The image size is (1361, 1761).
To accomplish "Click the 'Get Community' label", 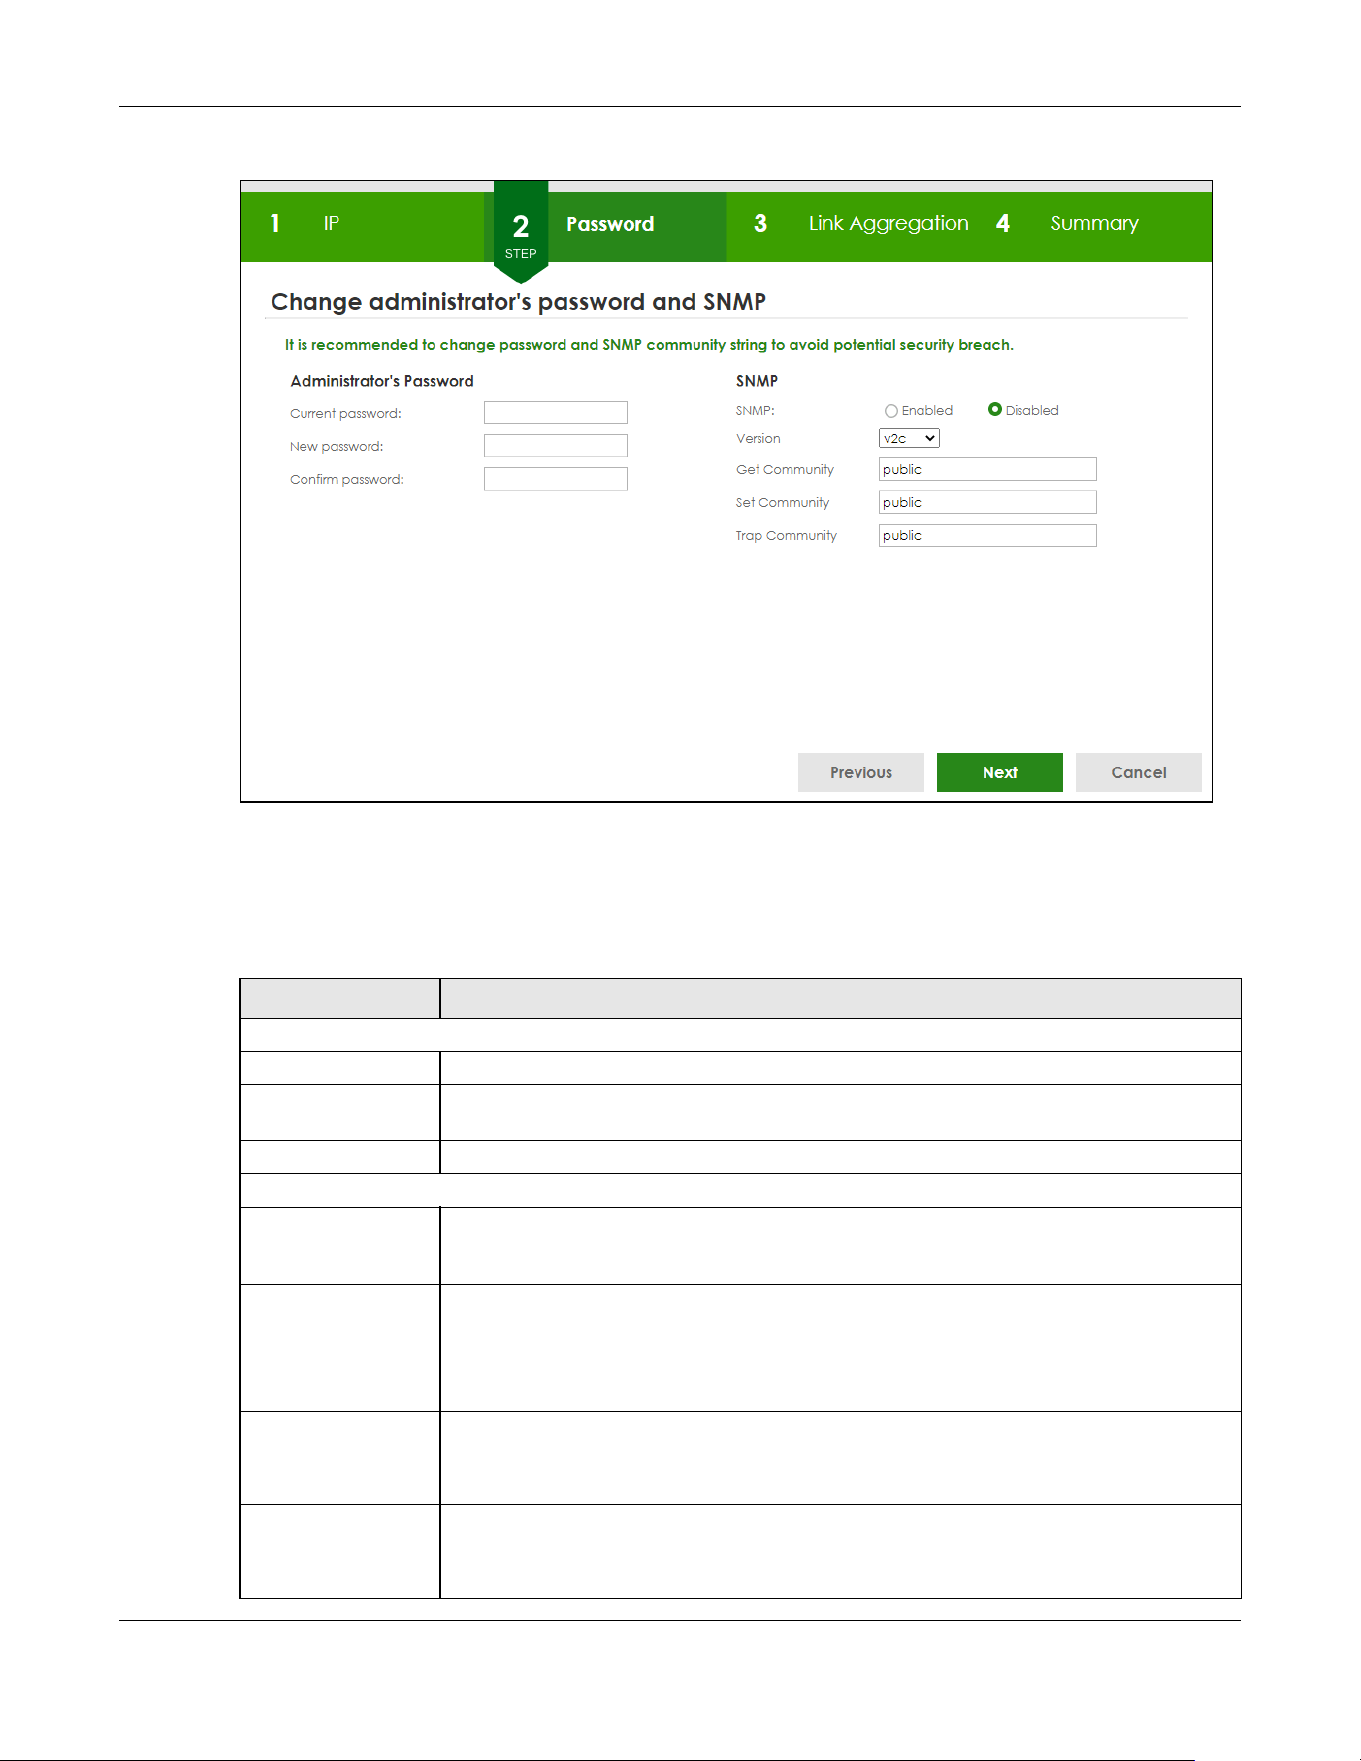I will 785,470.
